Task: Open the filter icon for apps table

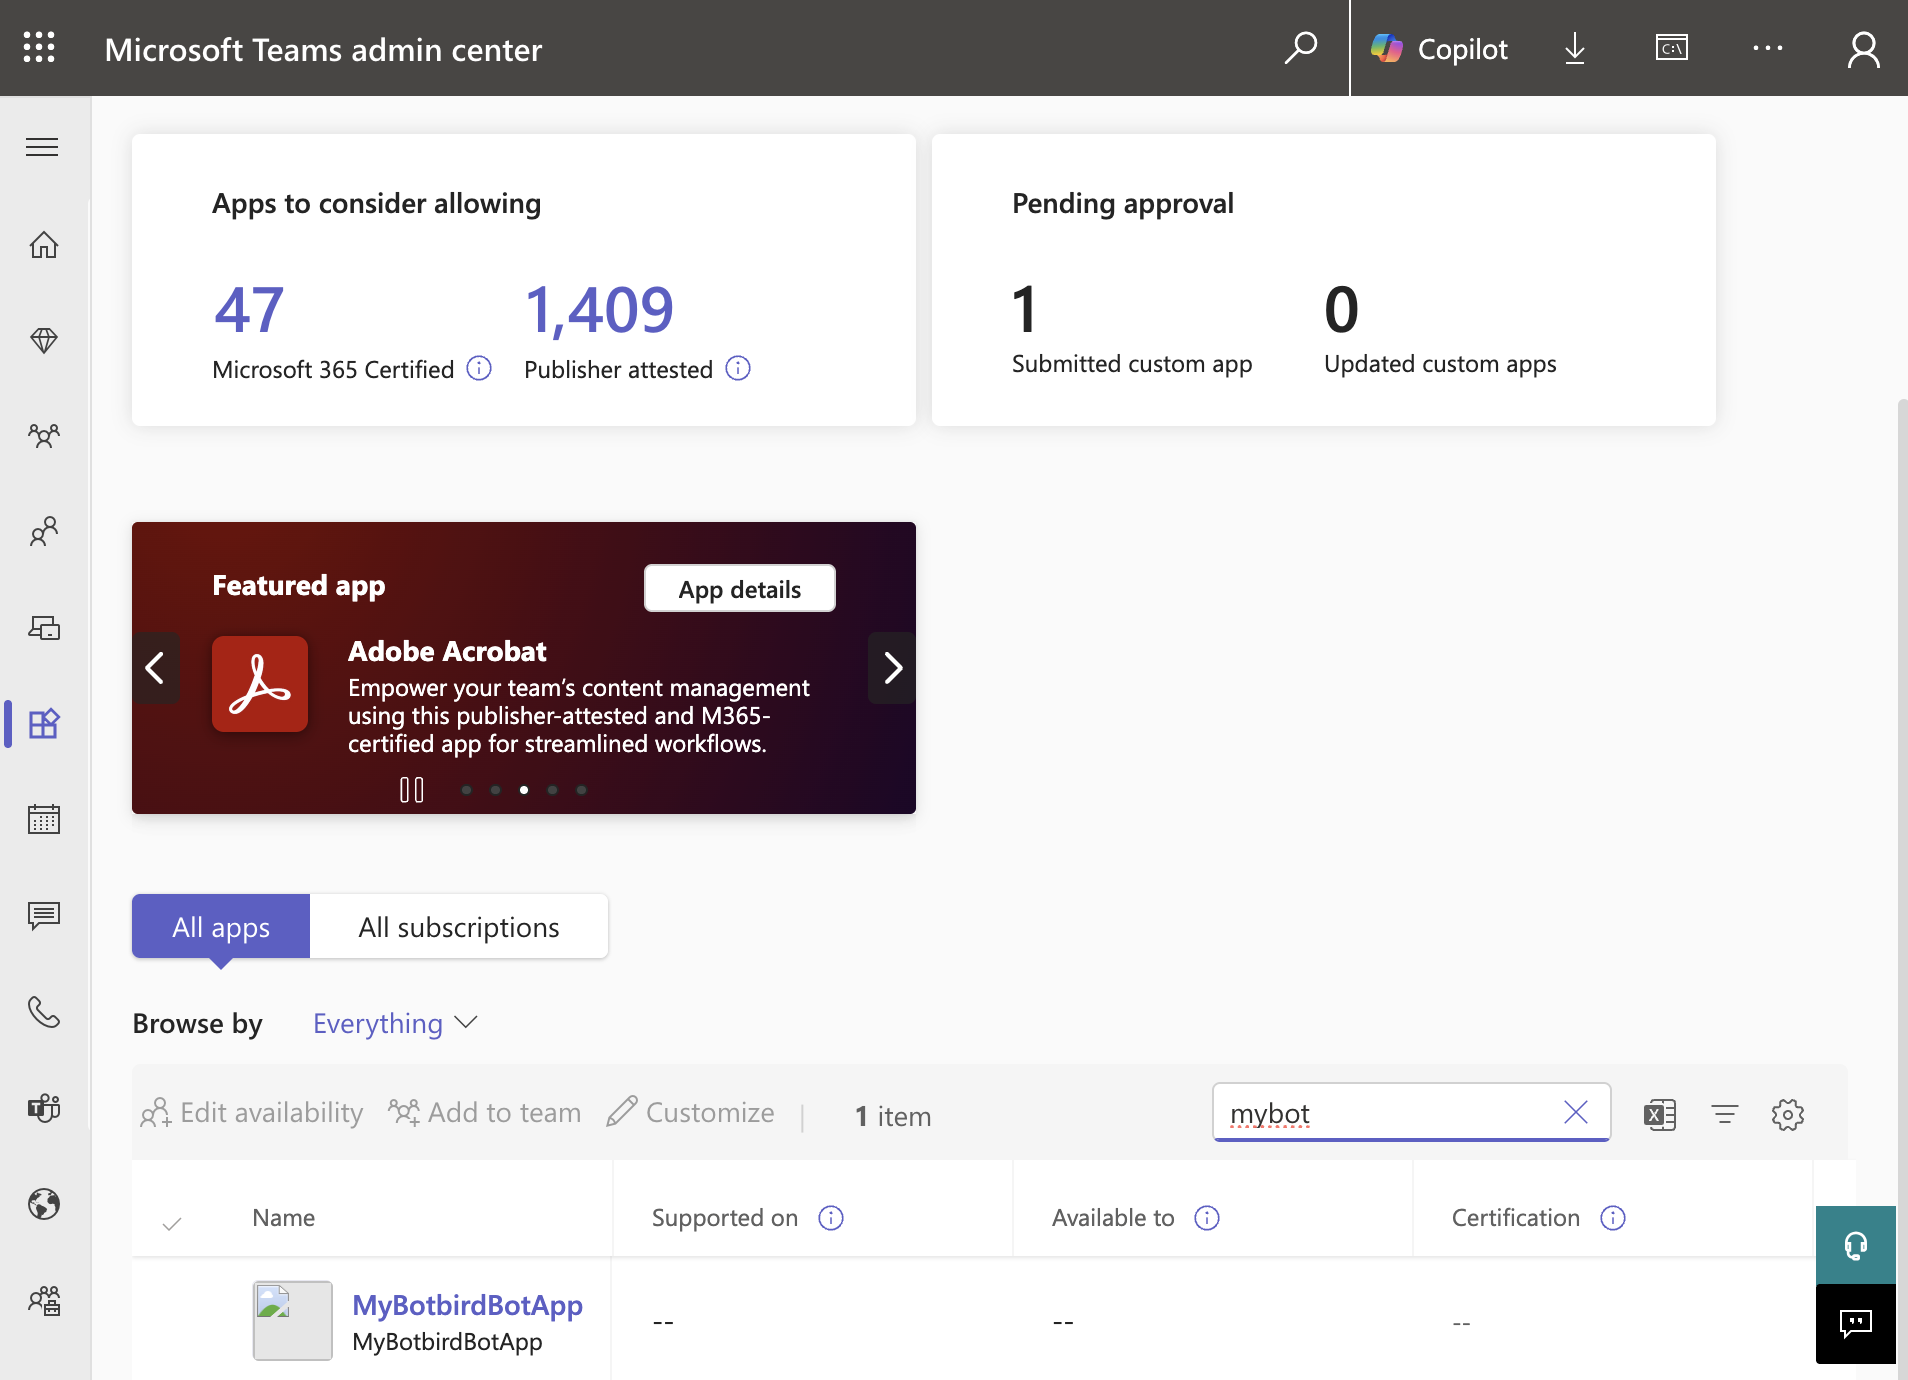Action: [x=1724, y=1114]
